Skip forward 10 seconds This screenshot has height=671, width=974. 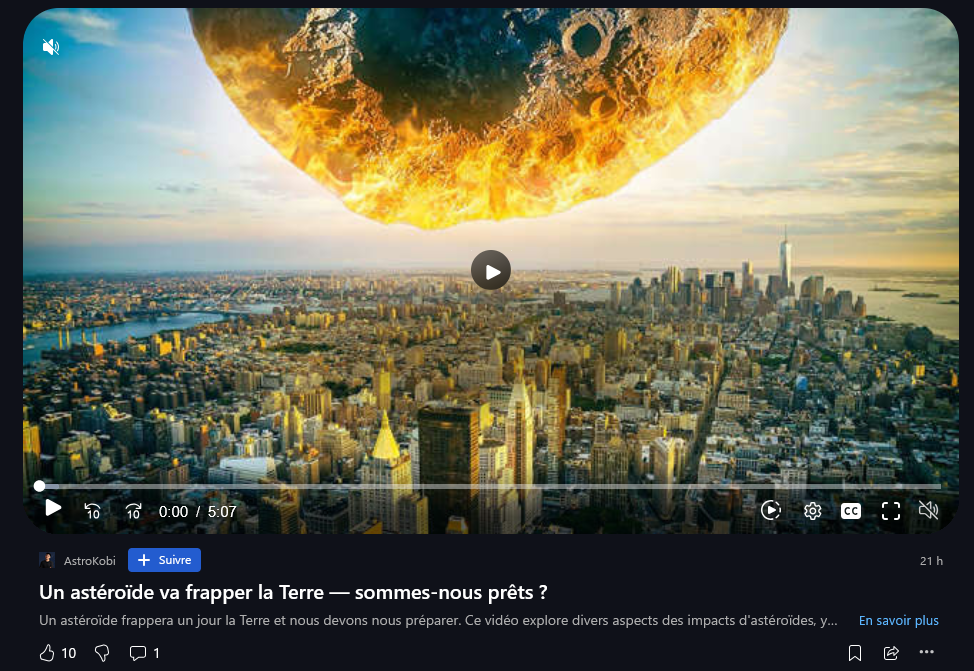[x=134, y=511]
